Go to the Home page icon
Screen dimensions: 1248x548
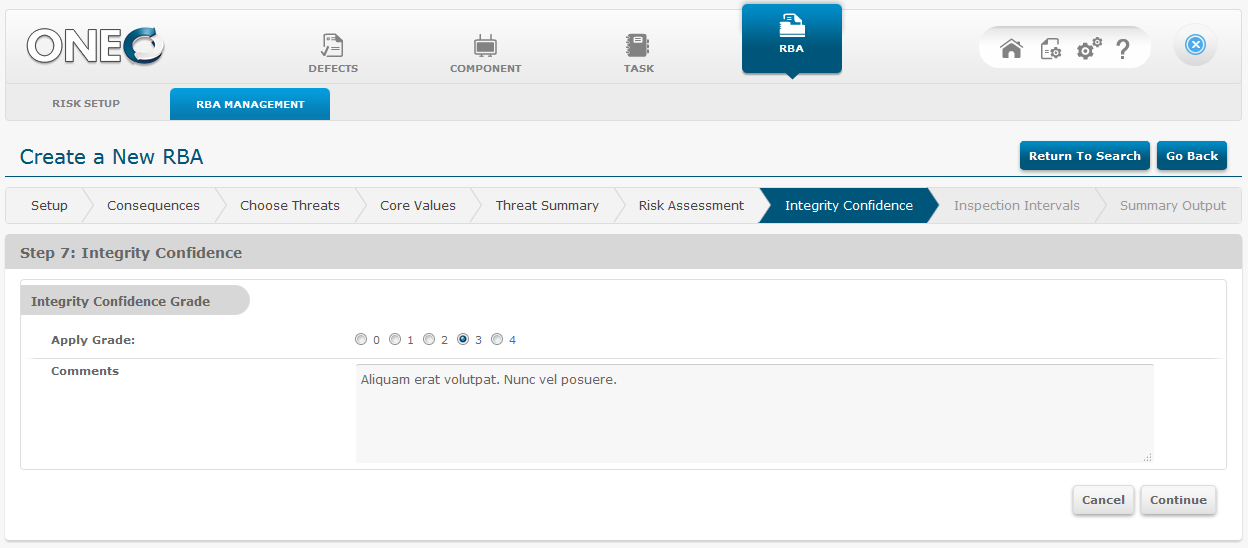1011,48
